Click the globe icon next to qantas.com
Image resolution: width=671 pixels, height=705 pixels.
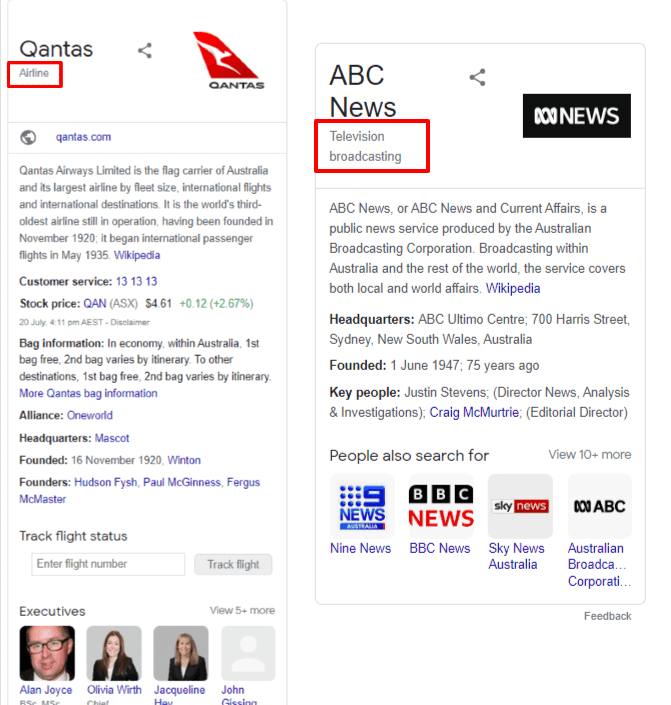pyautogui.click(x=28, y=137)
